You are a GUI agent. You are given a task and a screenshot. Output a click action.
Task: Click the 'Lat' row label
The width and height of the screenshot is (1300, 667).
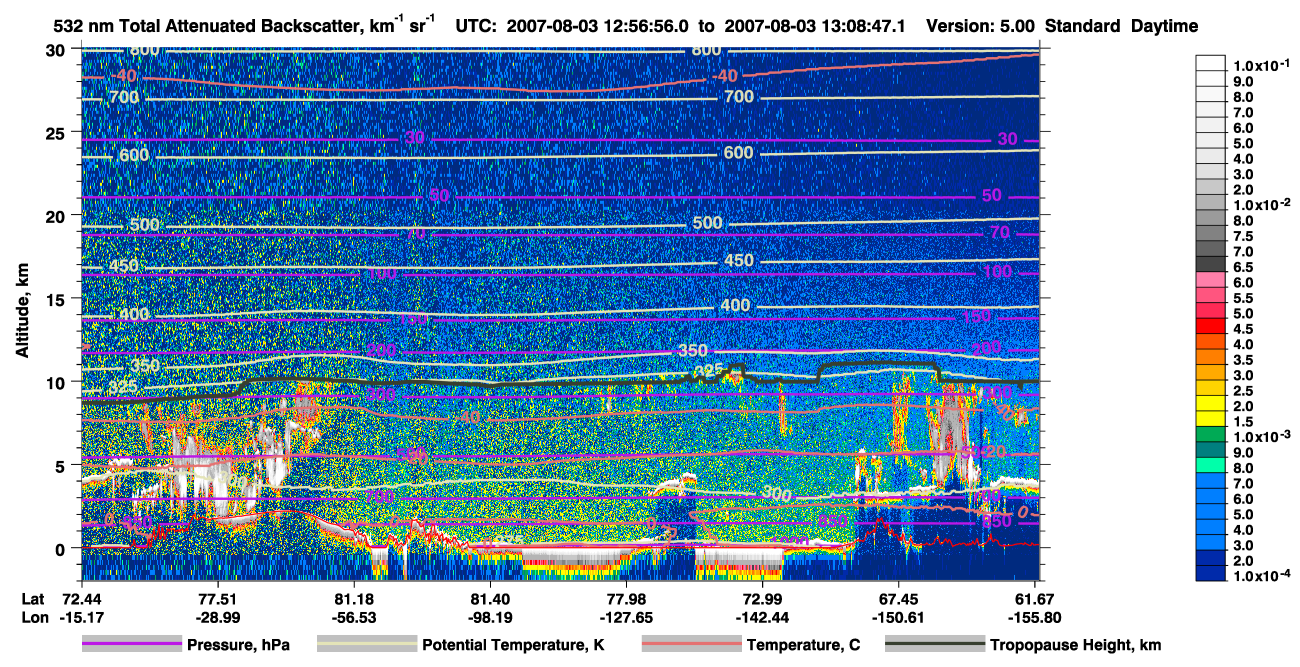pyautogui.click(x=33, y=599)
